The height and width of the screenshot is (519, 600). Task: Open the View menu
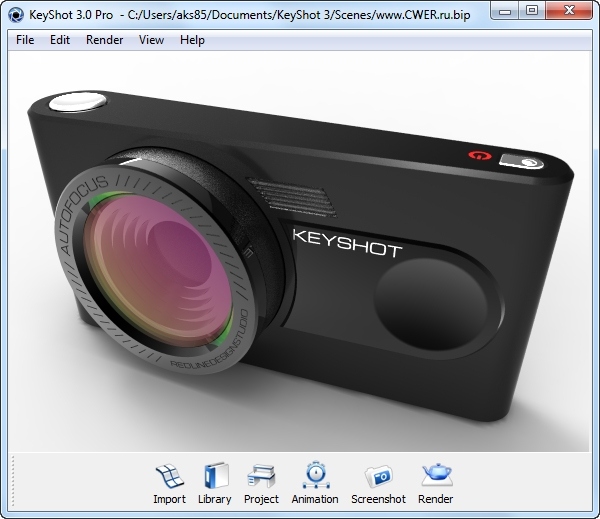[x=151, y=40]
